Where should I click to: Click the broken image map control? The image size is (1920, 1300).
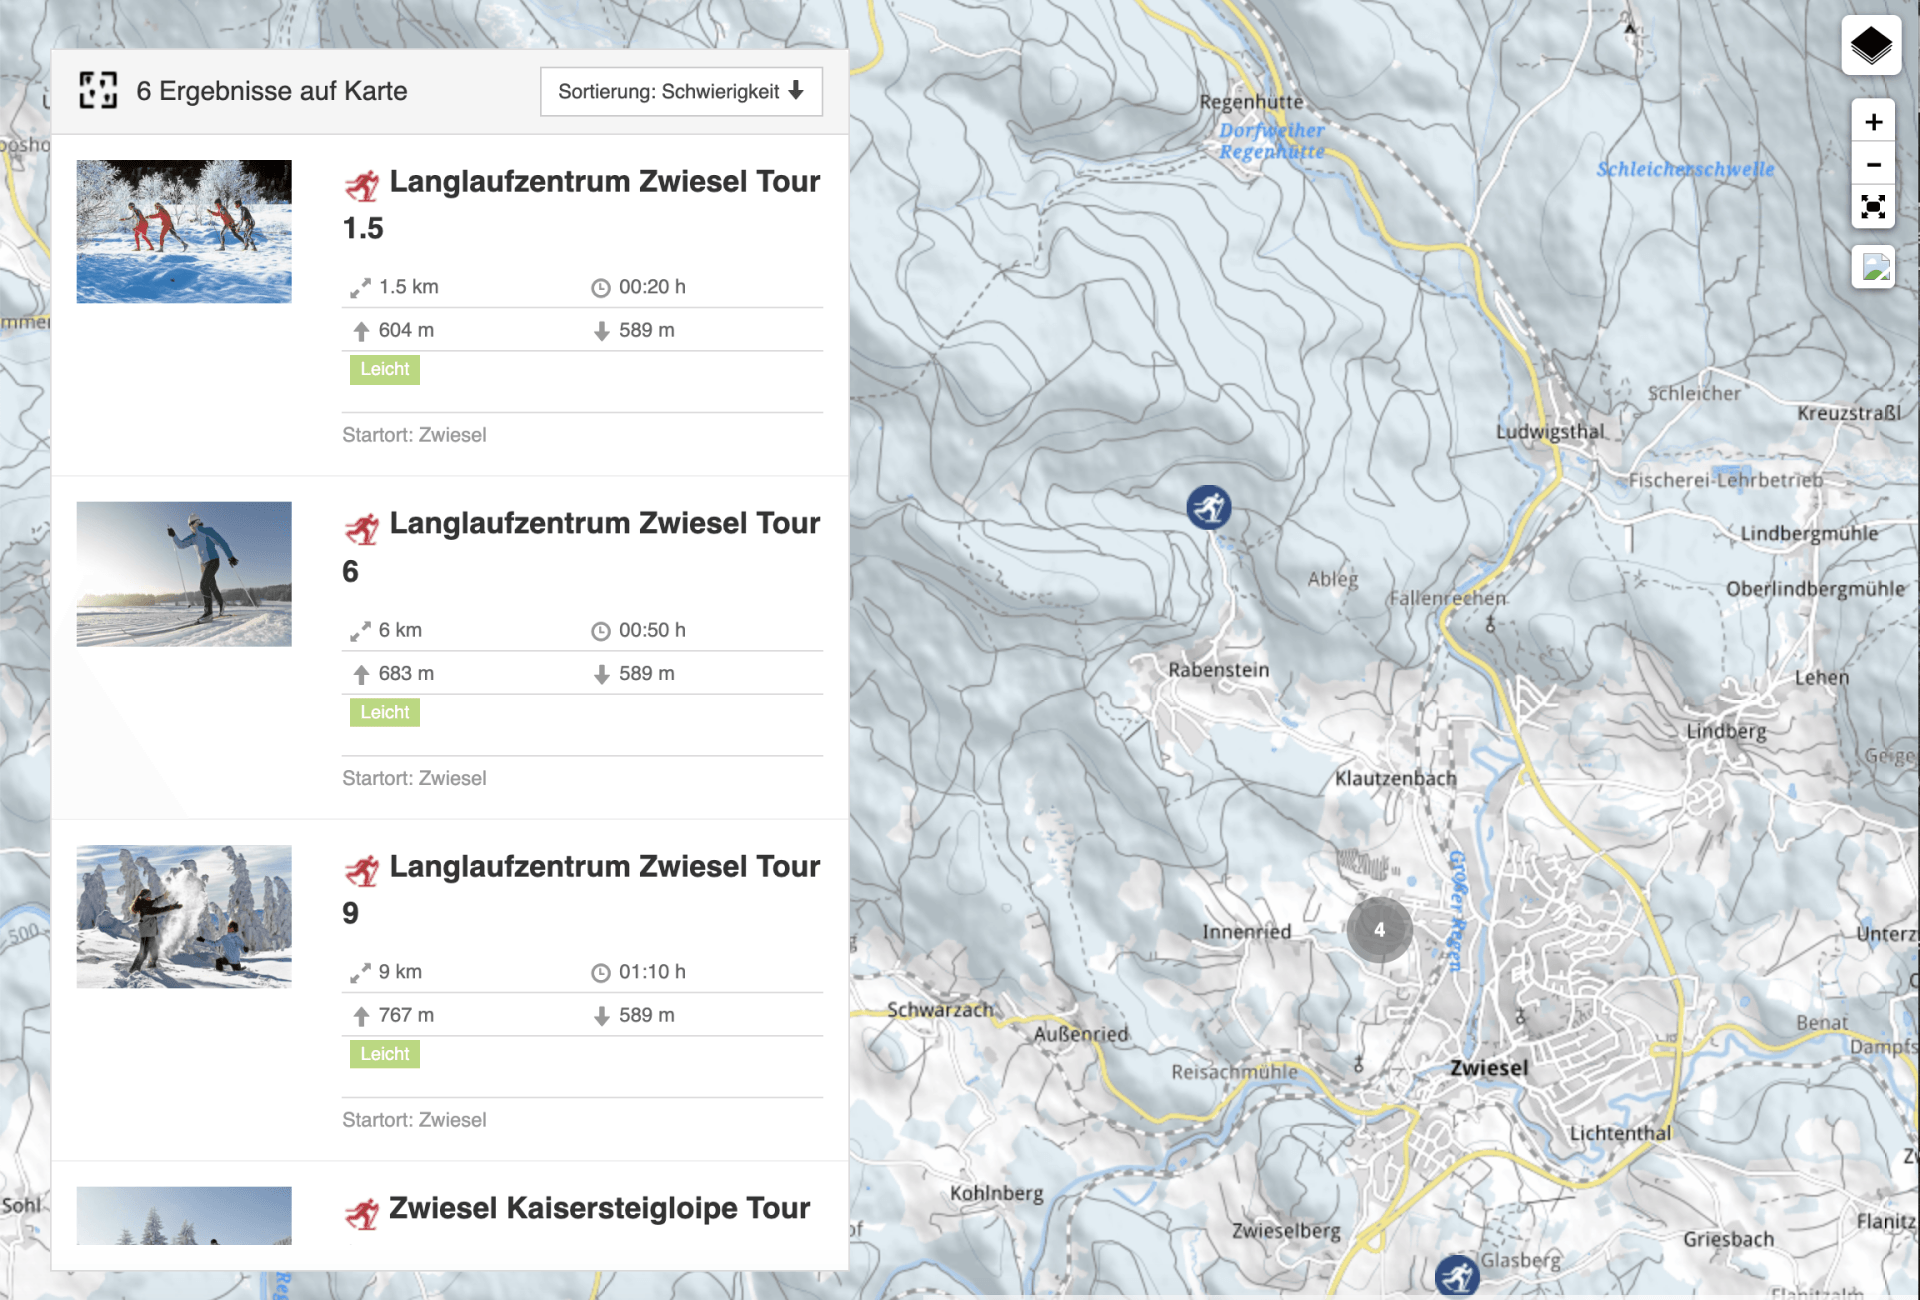point(1873,267)
